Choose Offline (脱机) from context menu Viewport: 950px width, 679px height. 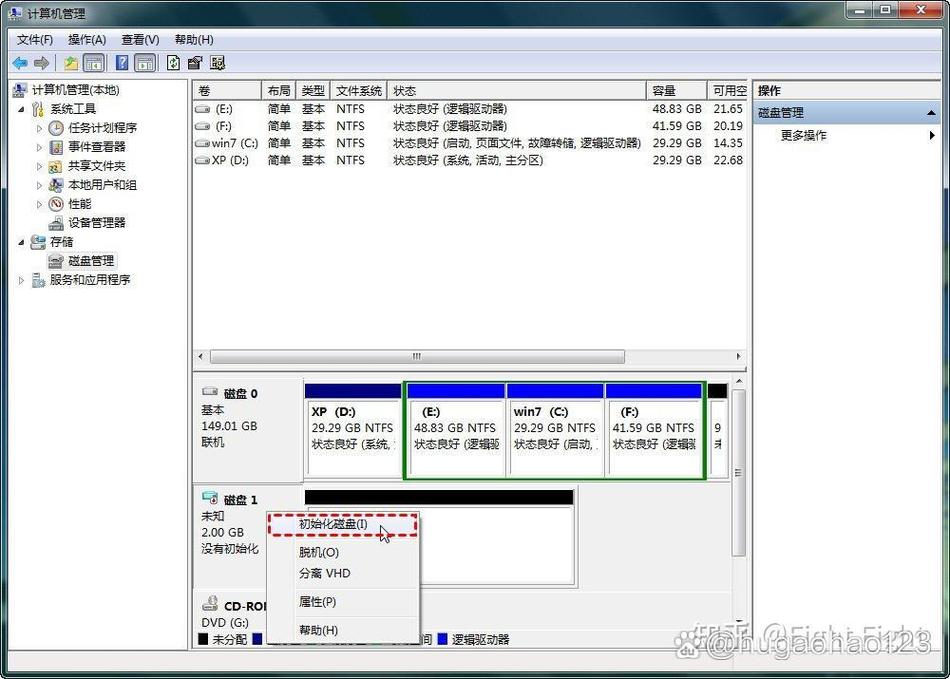pyautogui.click(x=343, y=552)
